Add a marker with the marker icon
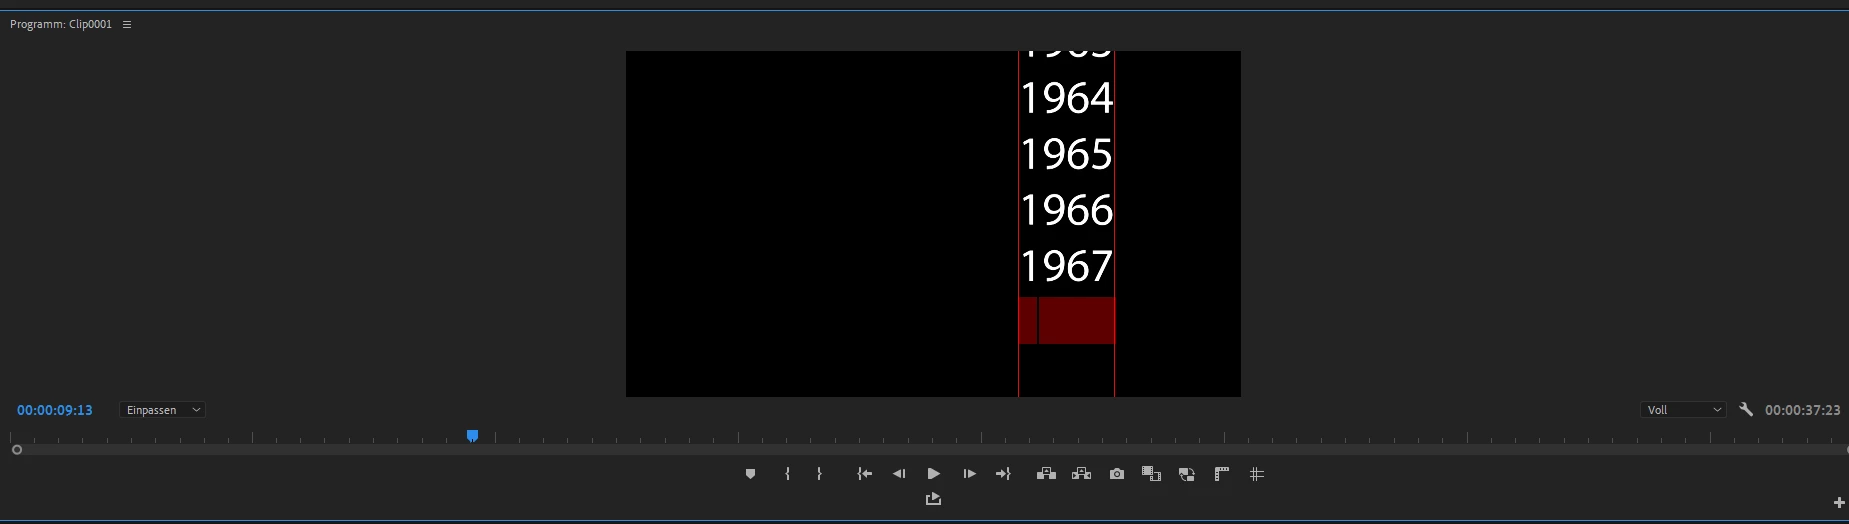Viewport: 1849px width, 524px height. coord(750,474)
